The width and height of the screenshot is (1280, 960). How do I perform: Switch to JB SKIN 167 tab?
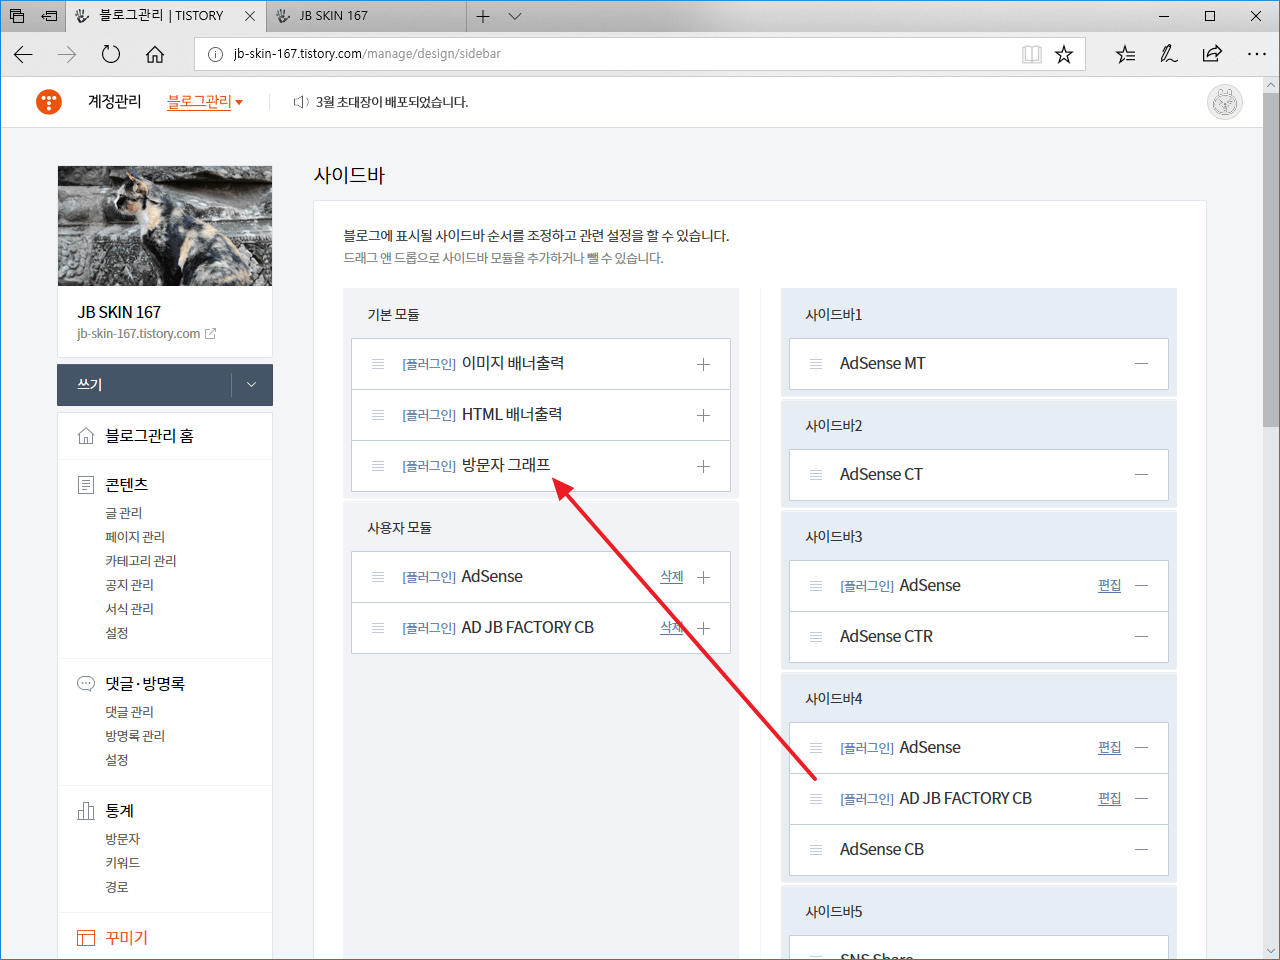point(366,16)
